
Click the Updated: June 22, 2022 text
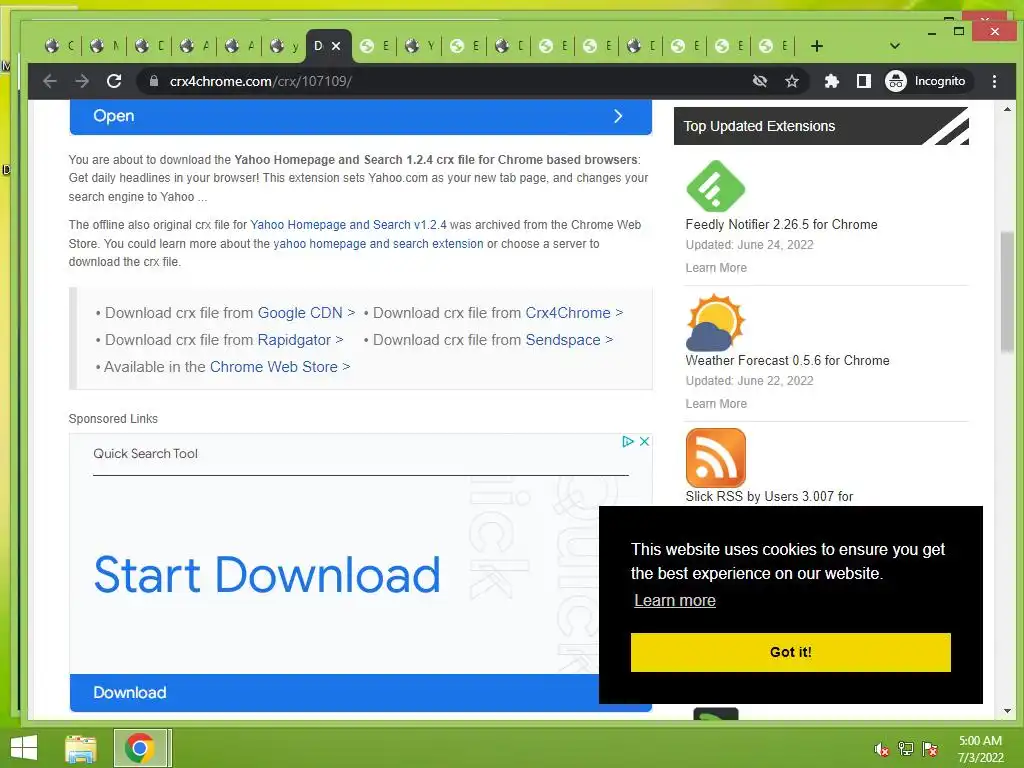[749, 381]
